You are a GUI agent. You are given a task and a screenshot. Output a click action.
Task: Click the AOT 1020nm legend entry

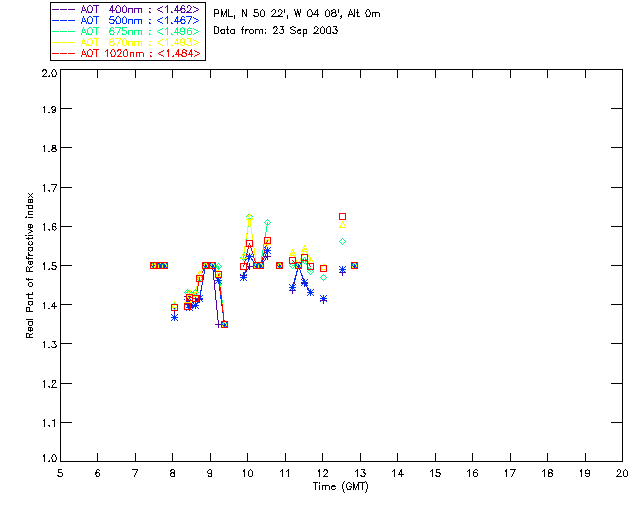126,53
